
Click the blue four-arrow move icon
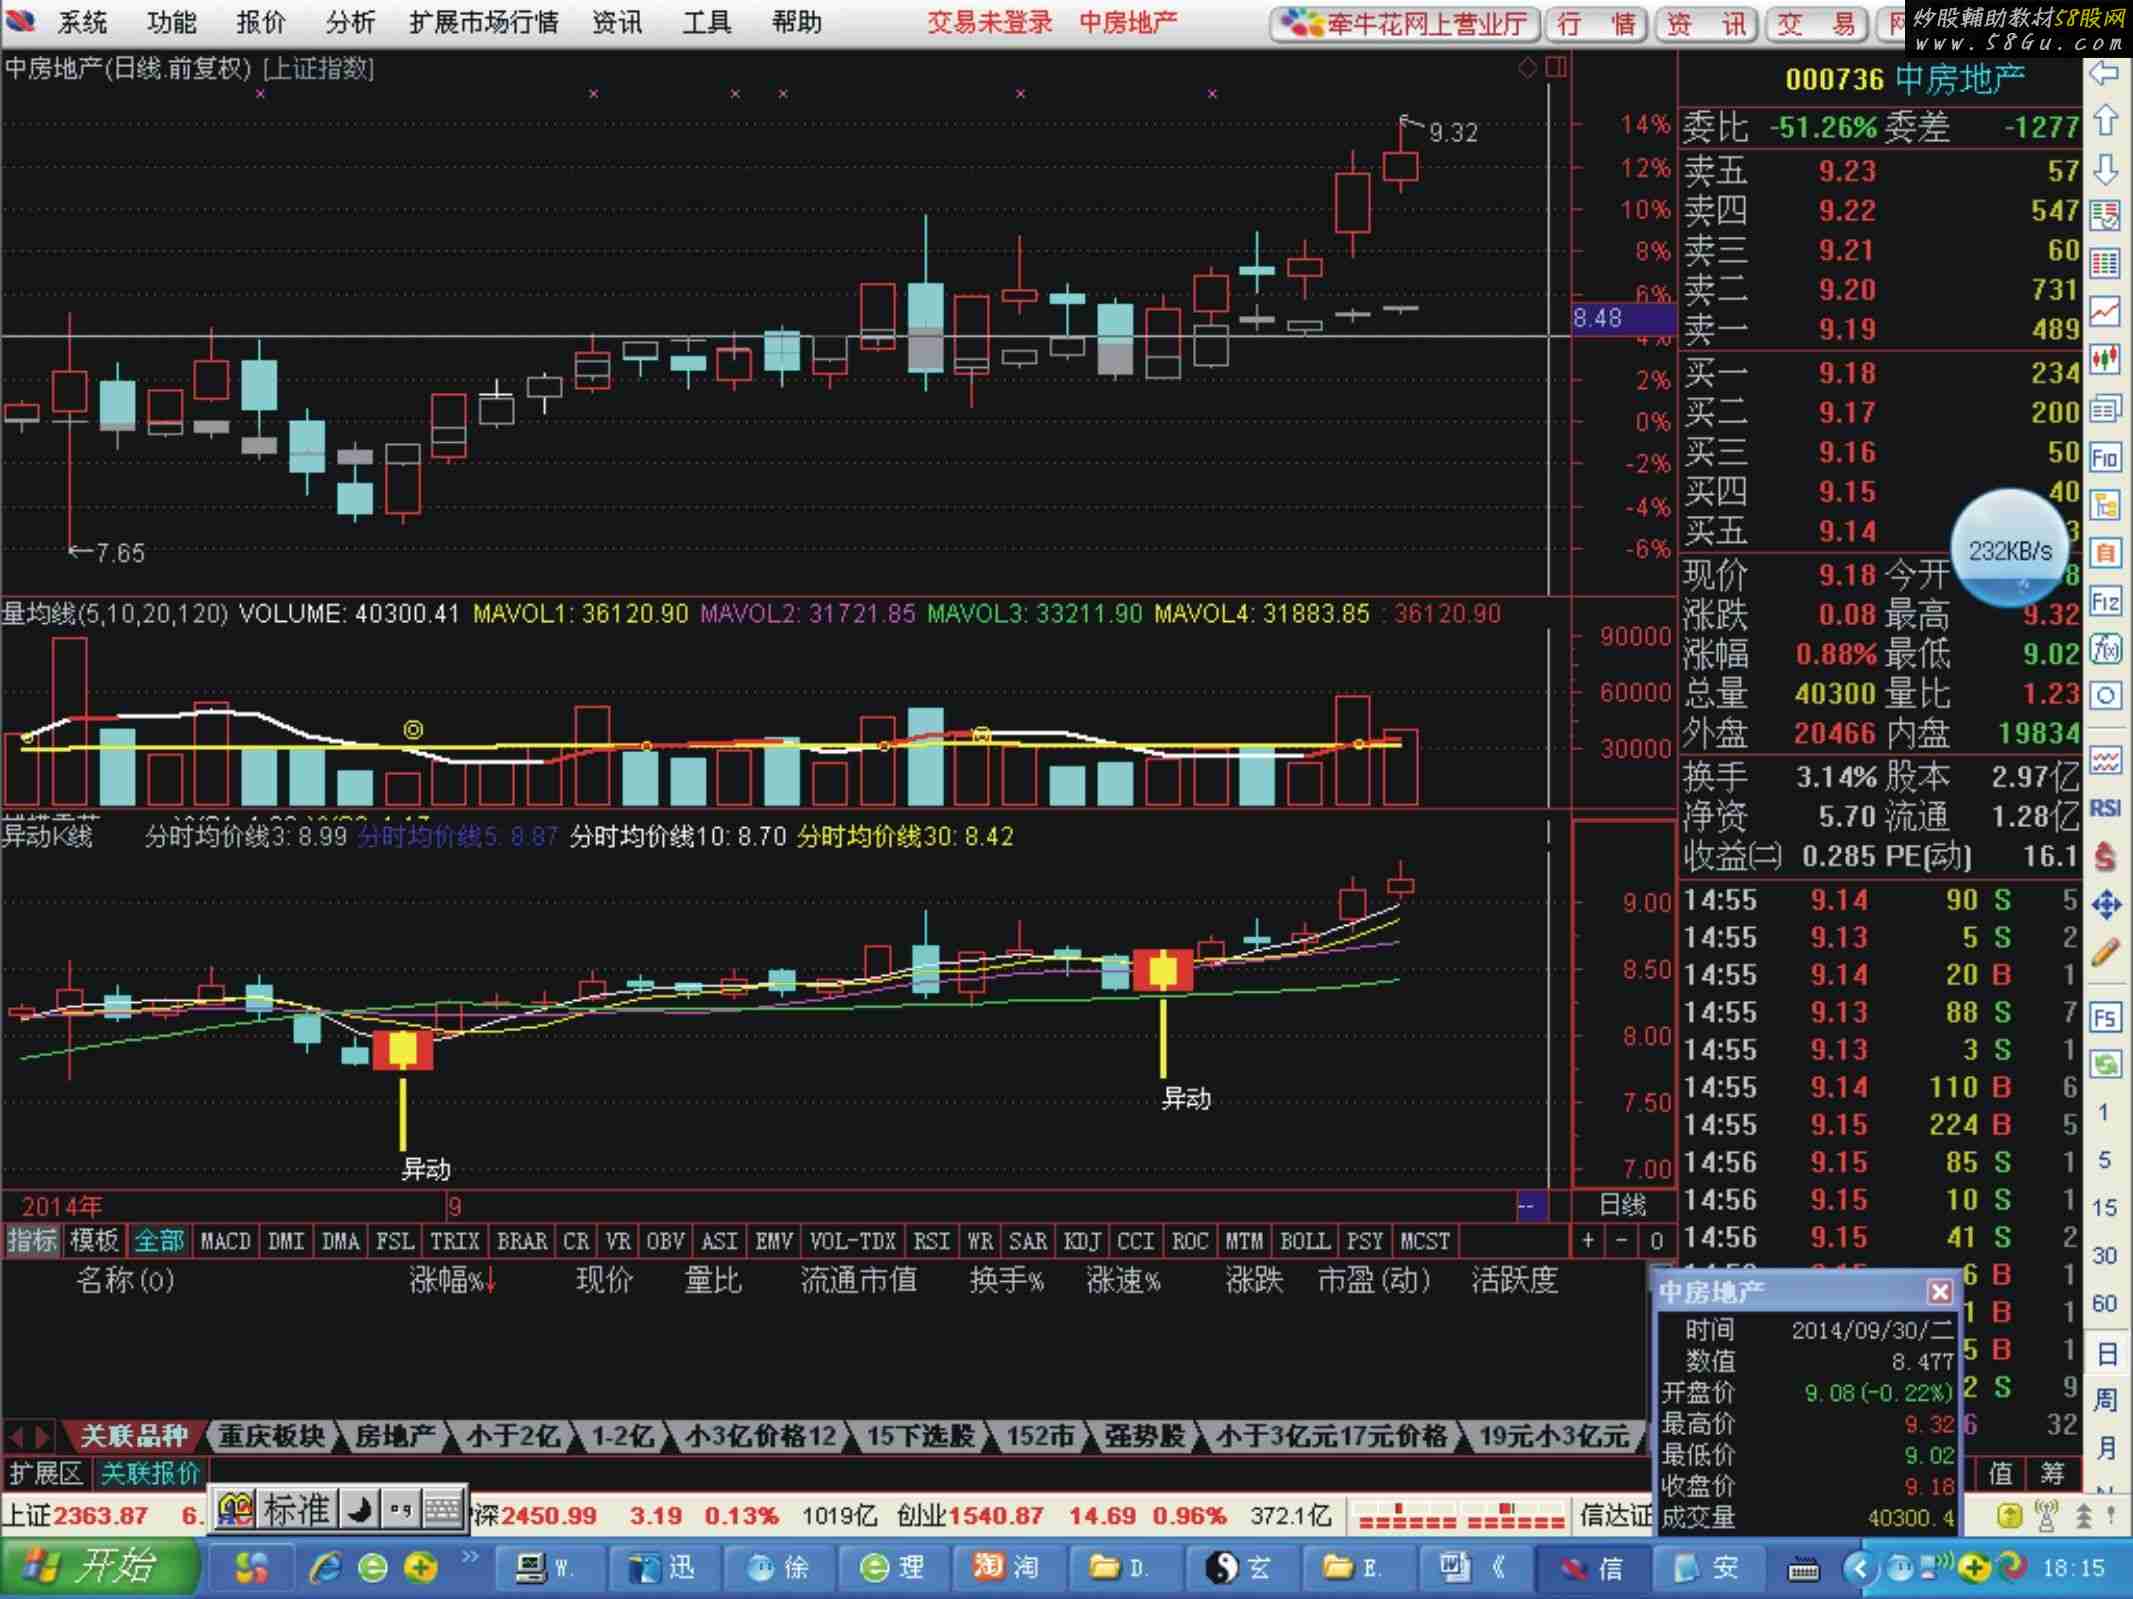2105,905
